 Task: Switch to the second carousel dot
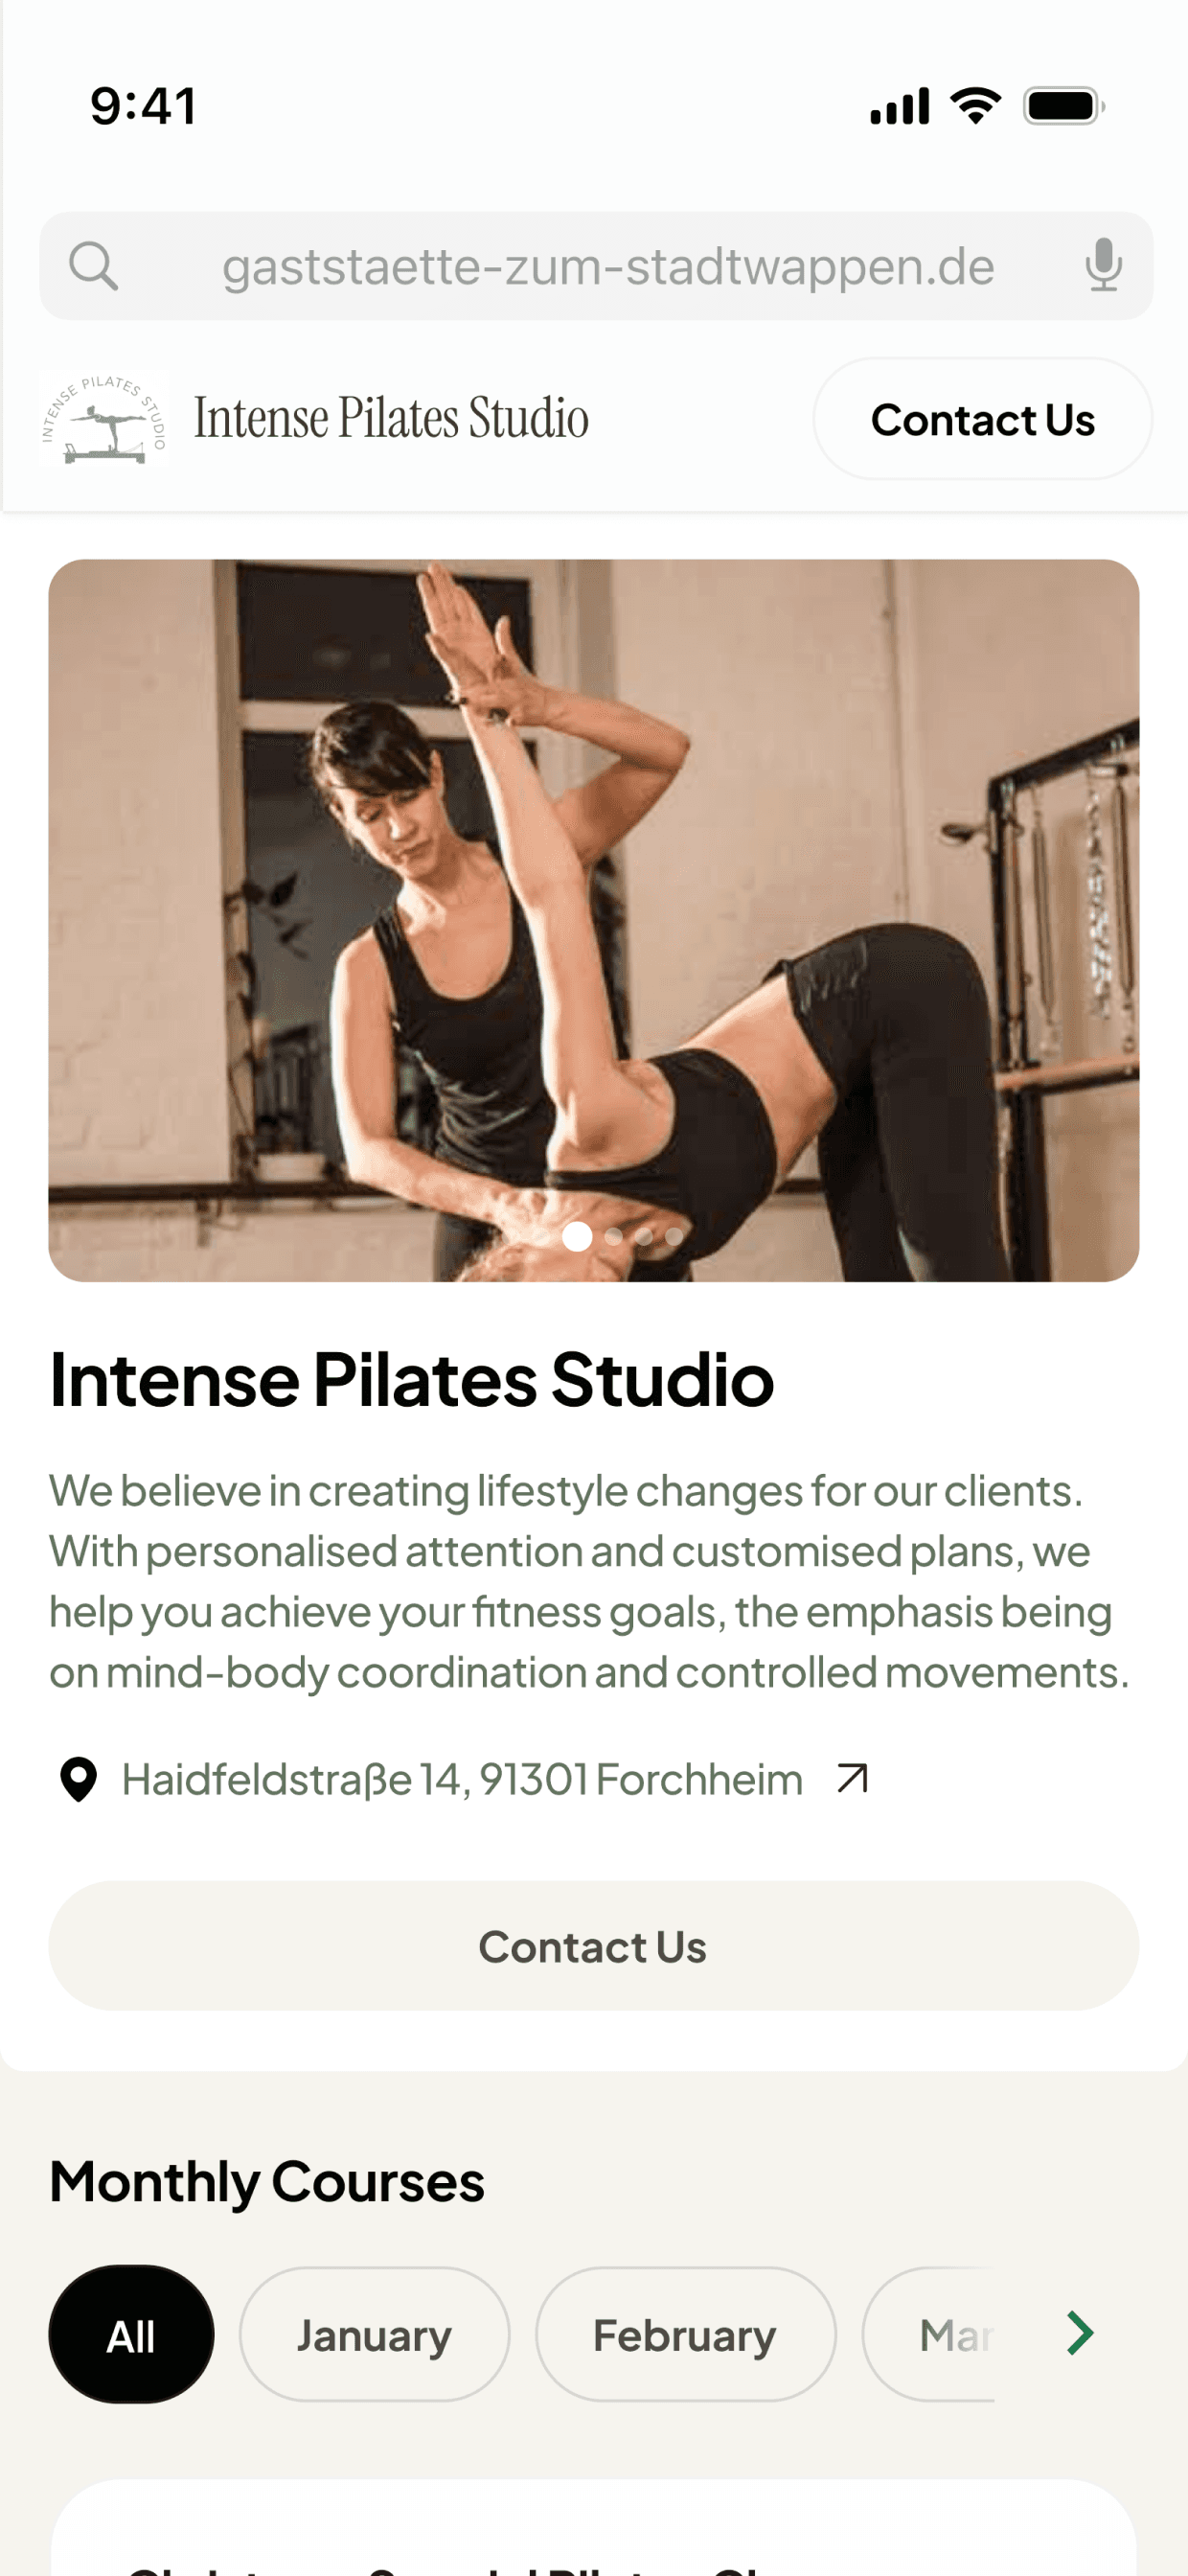(x=614, y=1236)
